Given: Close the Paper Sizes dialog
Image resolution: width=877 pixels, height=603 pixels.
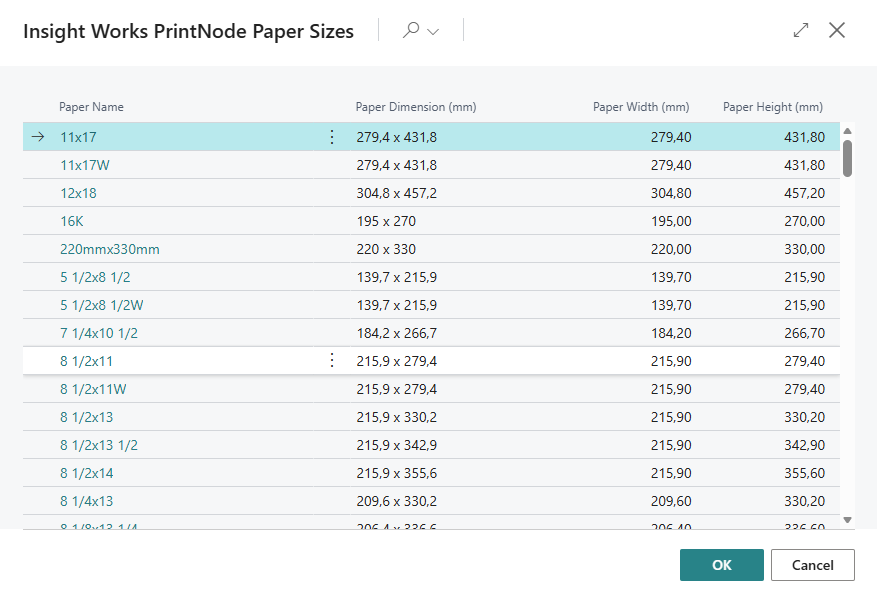Looking at the screenshot, I should click(x=837, y=30).
